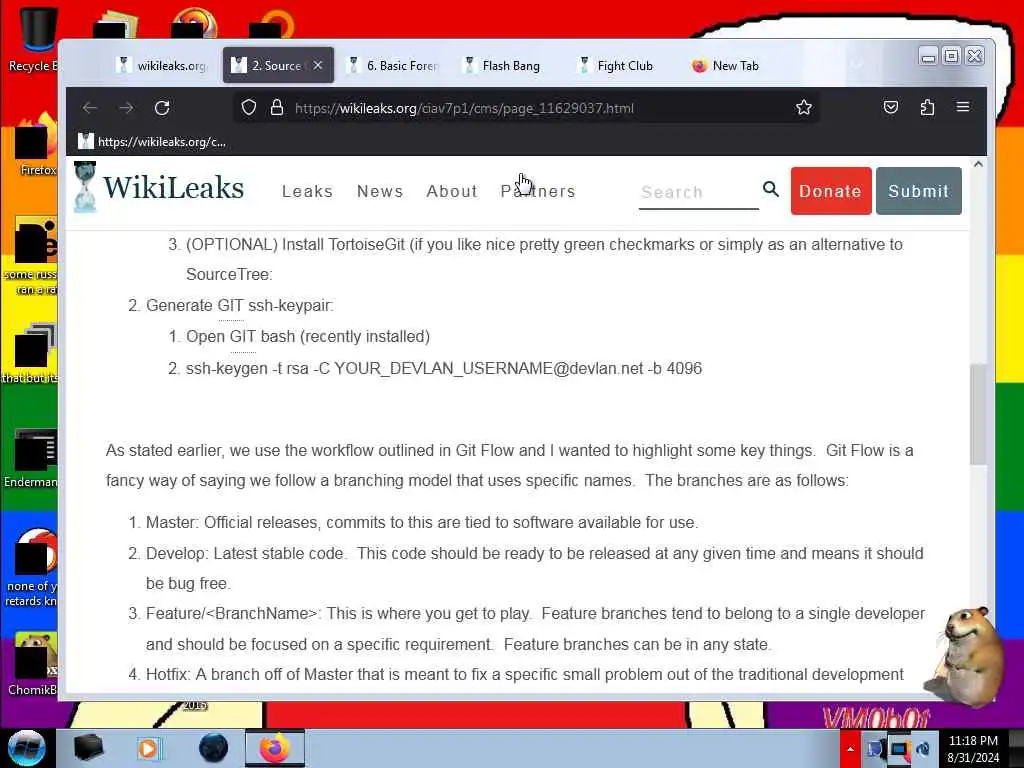Click the WikiLeaks search magnifier icon

coord(771,189)
